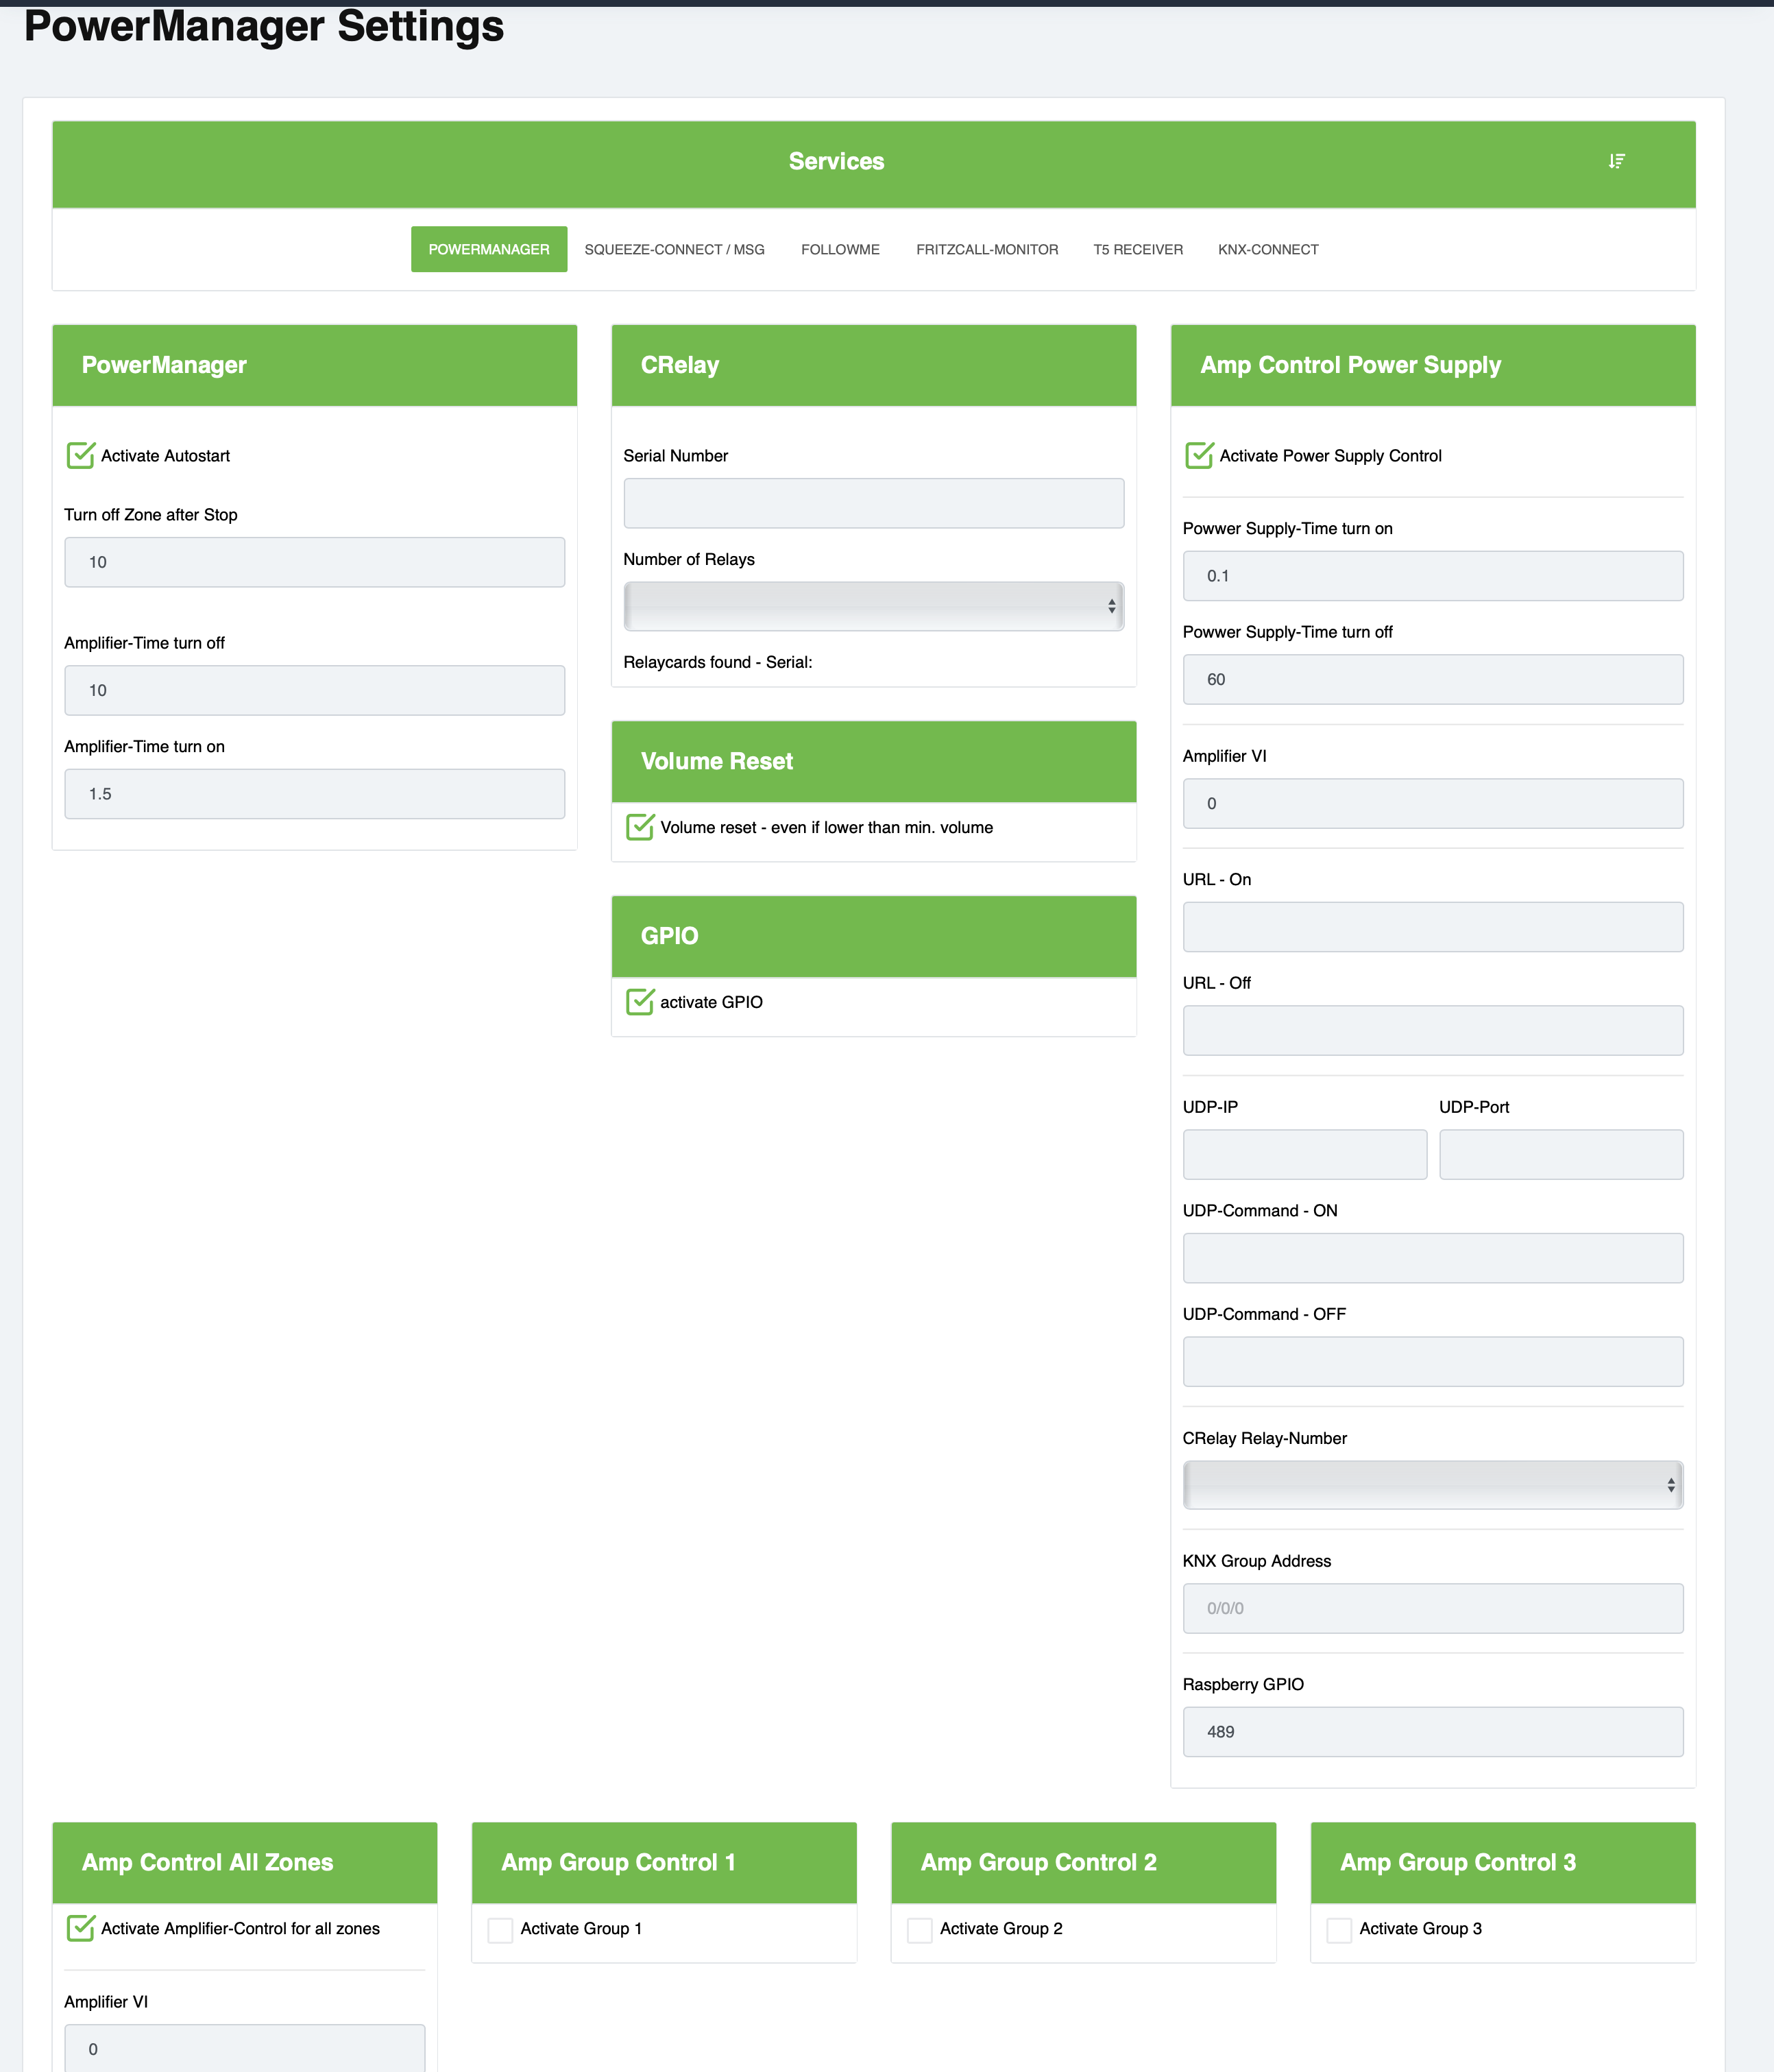Expand the CRelay Relay-Number dropdown

click(1432, 1485)
